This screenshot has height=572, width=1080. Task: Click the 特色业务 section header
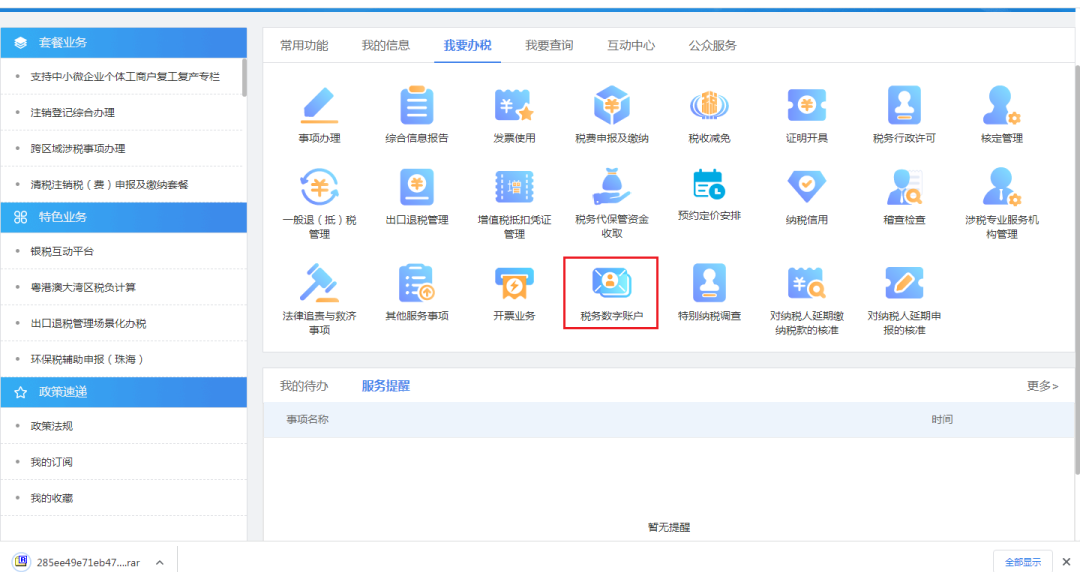click(x=123, y=217)
